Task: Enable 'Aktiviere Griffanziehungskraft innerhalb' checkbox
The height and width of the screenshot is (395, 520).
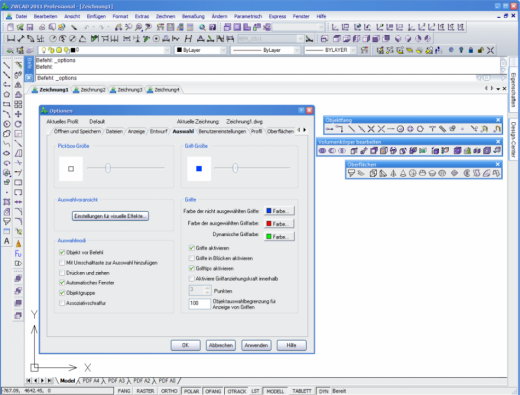Action: (192, 279)
